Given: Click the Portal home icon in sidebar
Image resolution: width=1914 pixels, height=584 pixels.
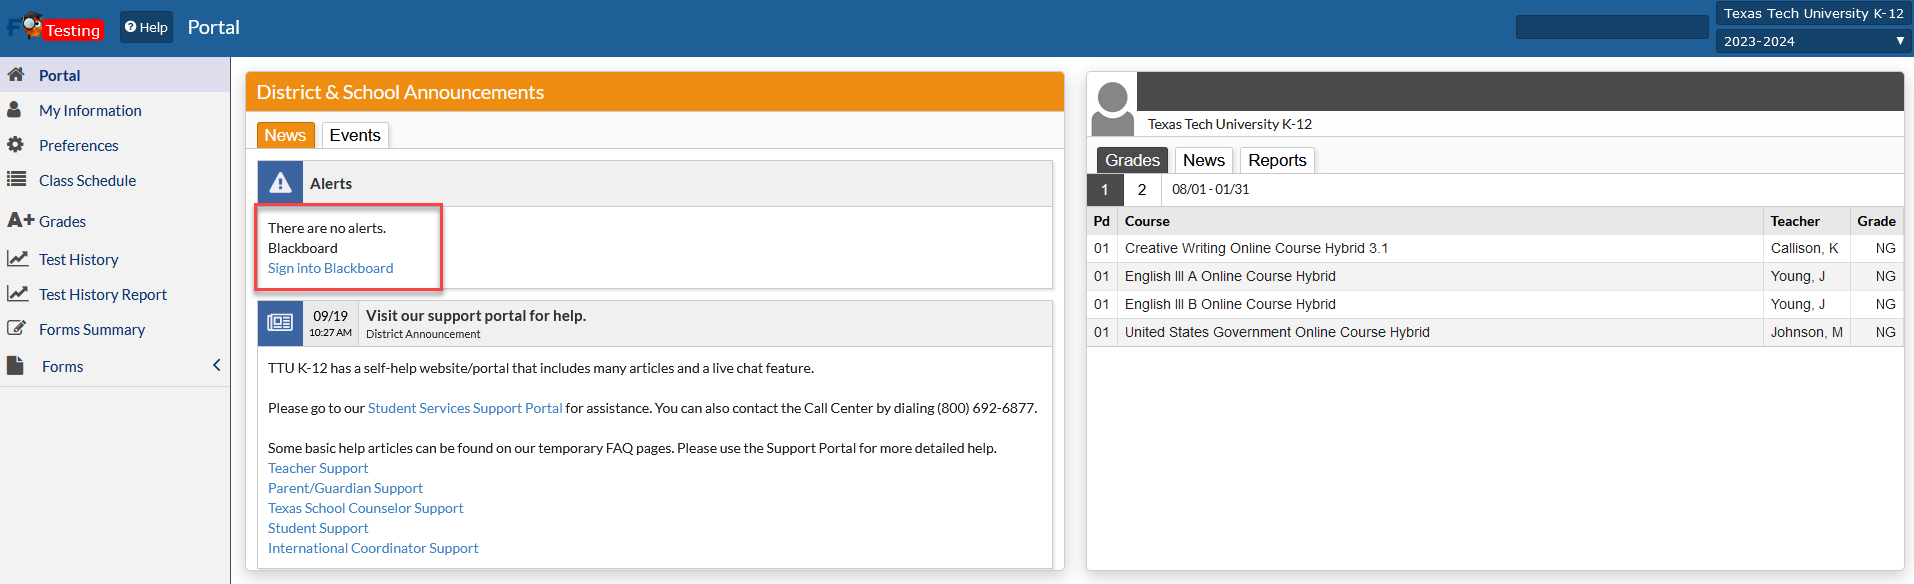Looking at the screenshot, I should (x=16, y=75).
